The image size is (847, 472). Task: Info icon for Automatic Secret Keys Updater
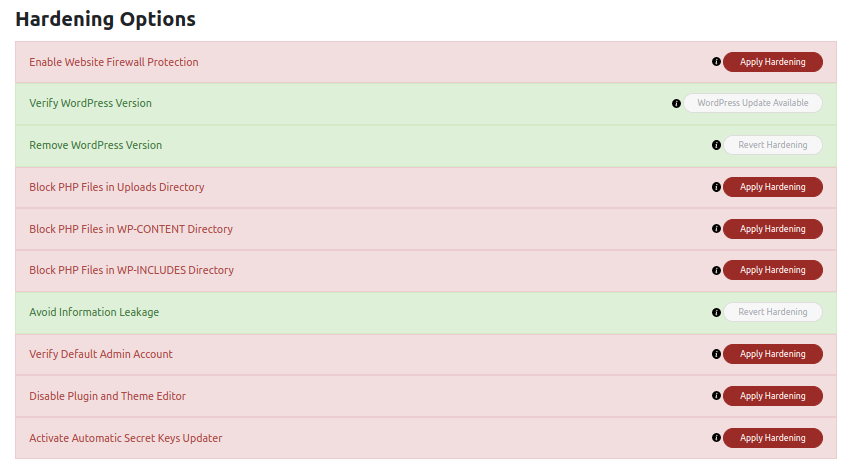pos(716,438)
